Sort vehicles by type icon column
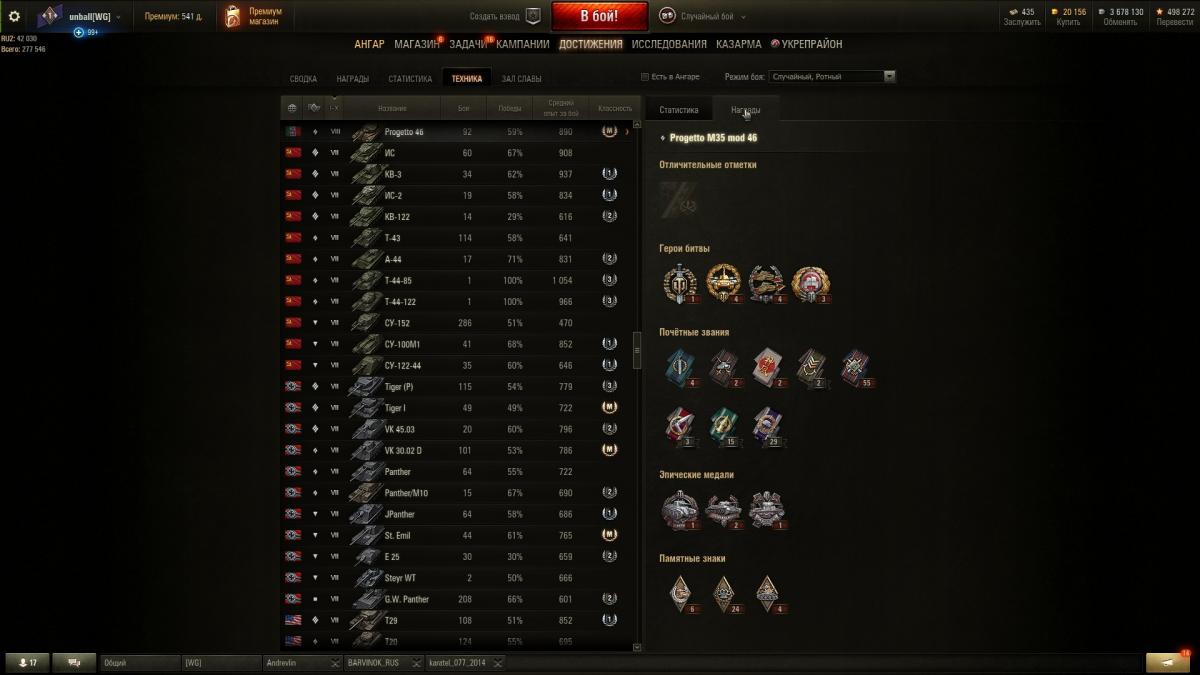 [x=314, y=108]
